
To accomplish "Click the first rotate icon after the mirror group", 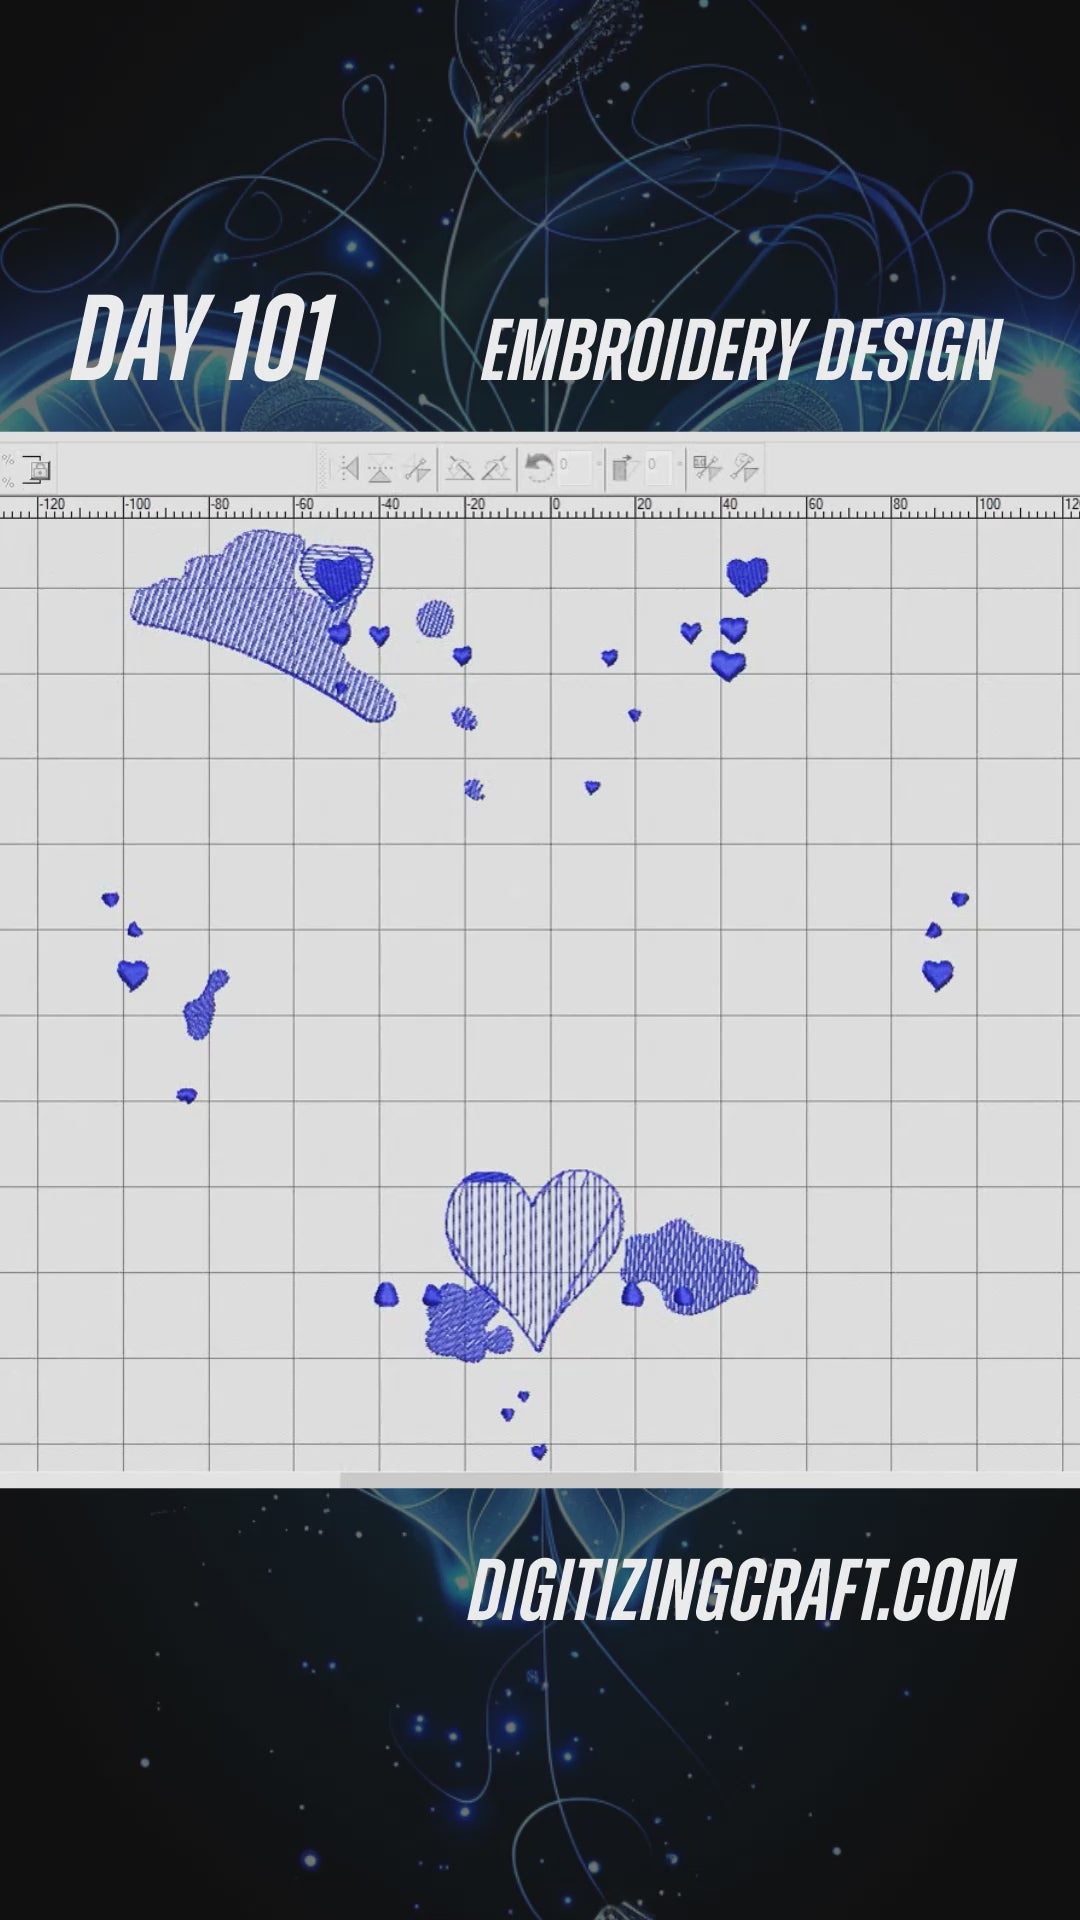I will point(459,468).
